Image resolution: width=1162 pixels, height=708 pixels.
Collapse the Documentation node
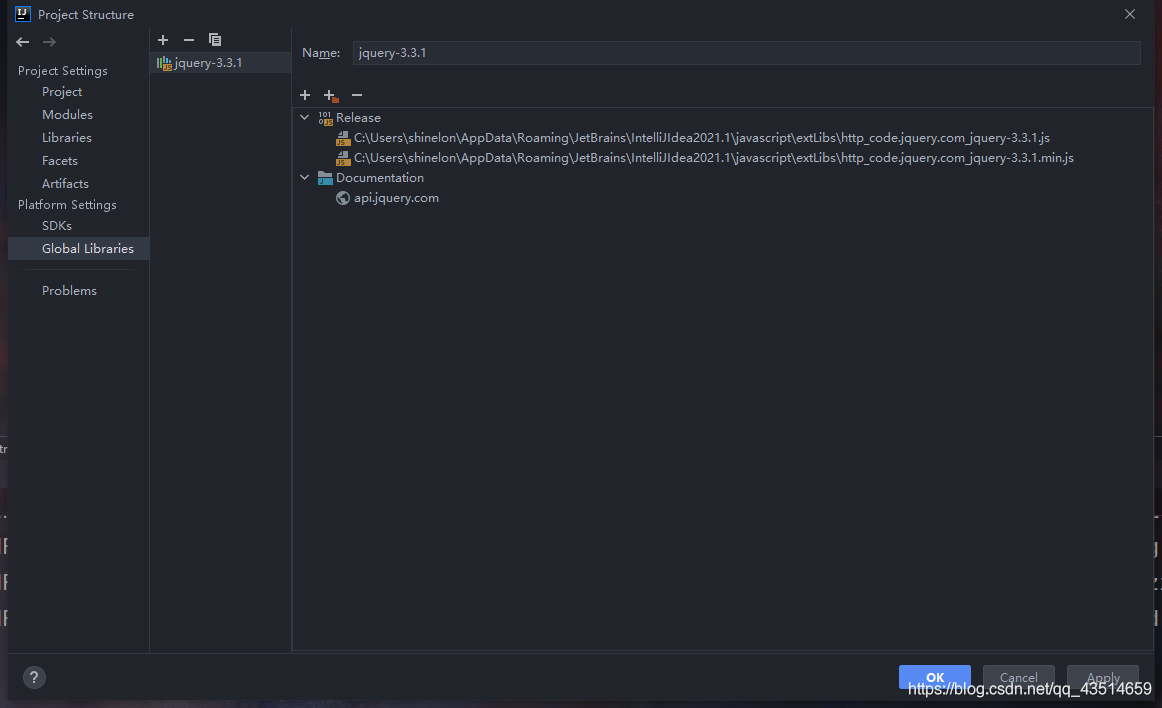coord(305,178)
